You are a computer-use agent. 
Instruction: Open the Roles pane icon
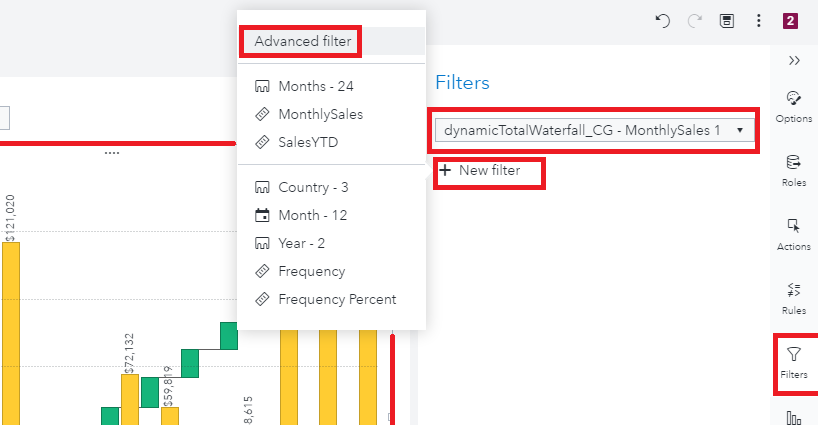[794, 169]
